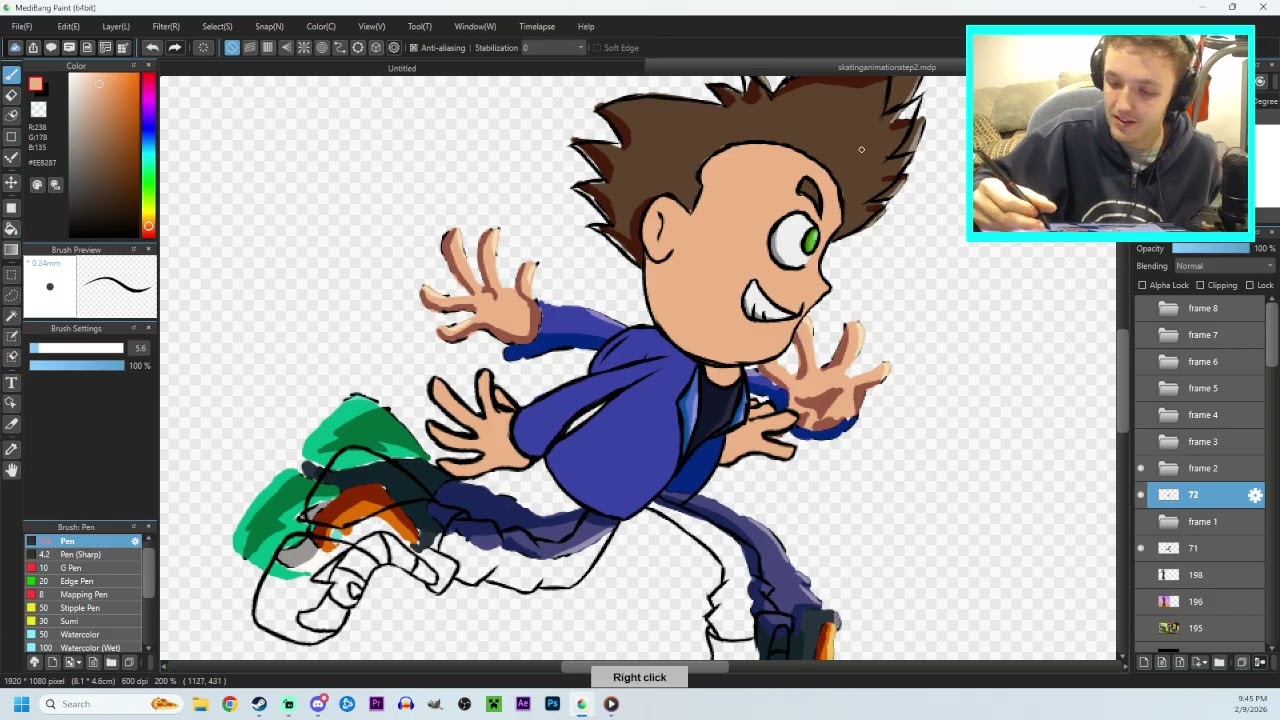Image resolution: width=1280 pixels, height=720 pixels.
Task: Enable concentric circle snap guide
Action: 322,48
